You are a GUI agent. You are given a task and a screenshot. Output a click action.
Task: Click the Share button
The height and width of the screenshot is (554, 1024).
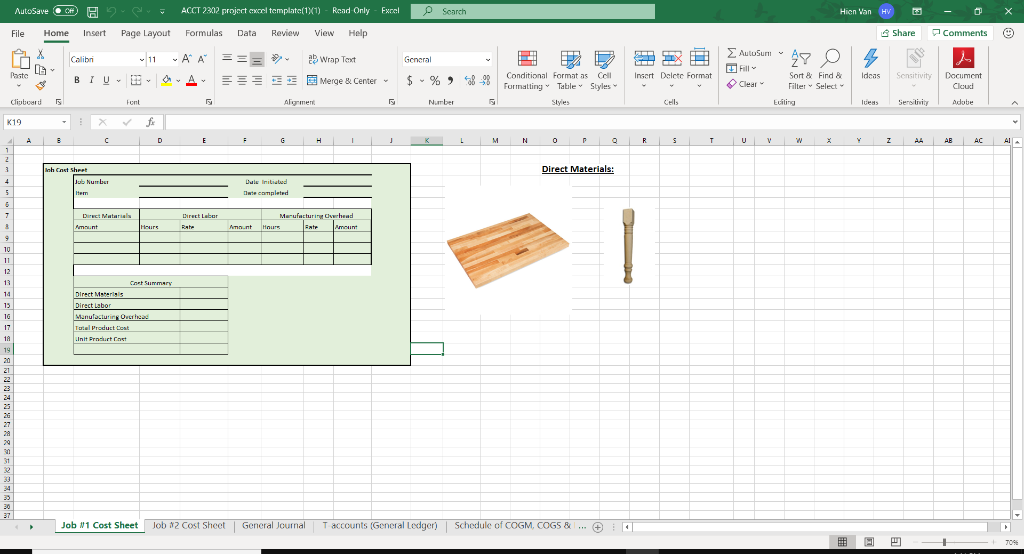point(898,33)
